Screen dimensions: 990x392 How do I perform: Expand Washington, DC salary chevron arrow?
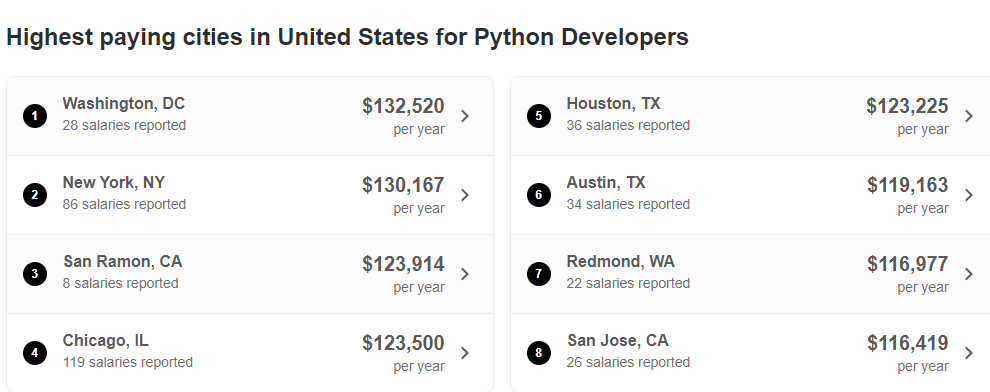[465, 116]
